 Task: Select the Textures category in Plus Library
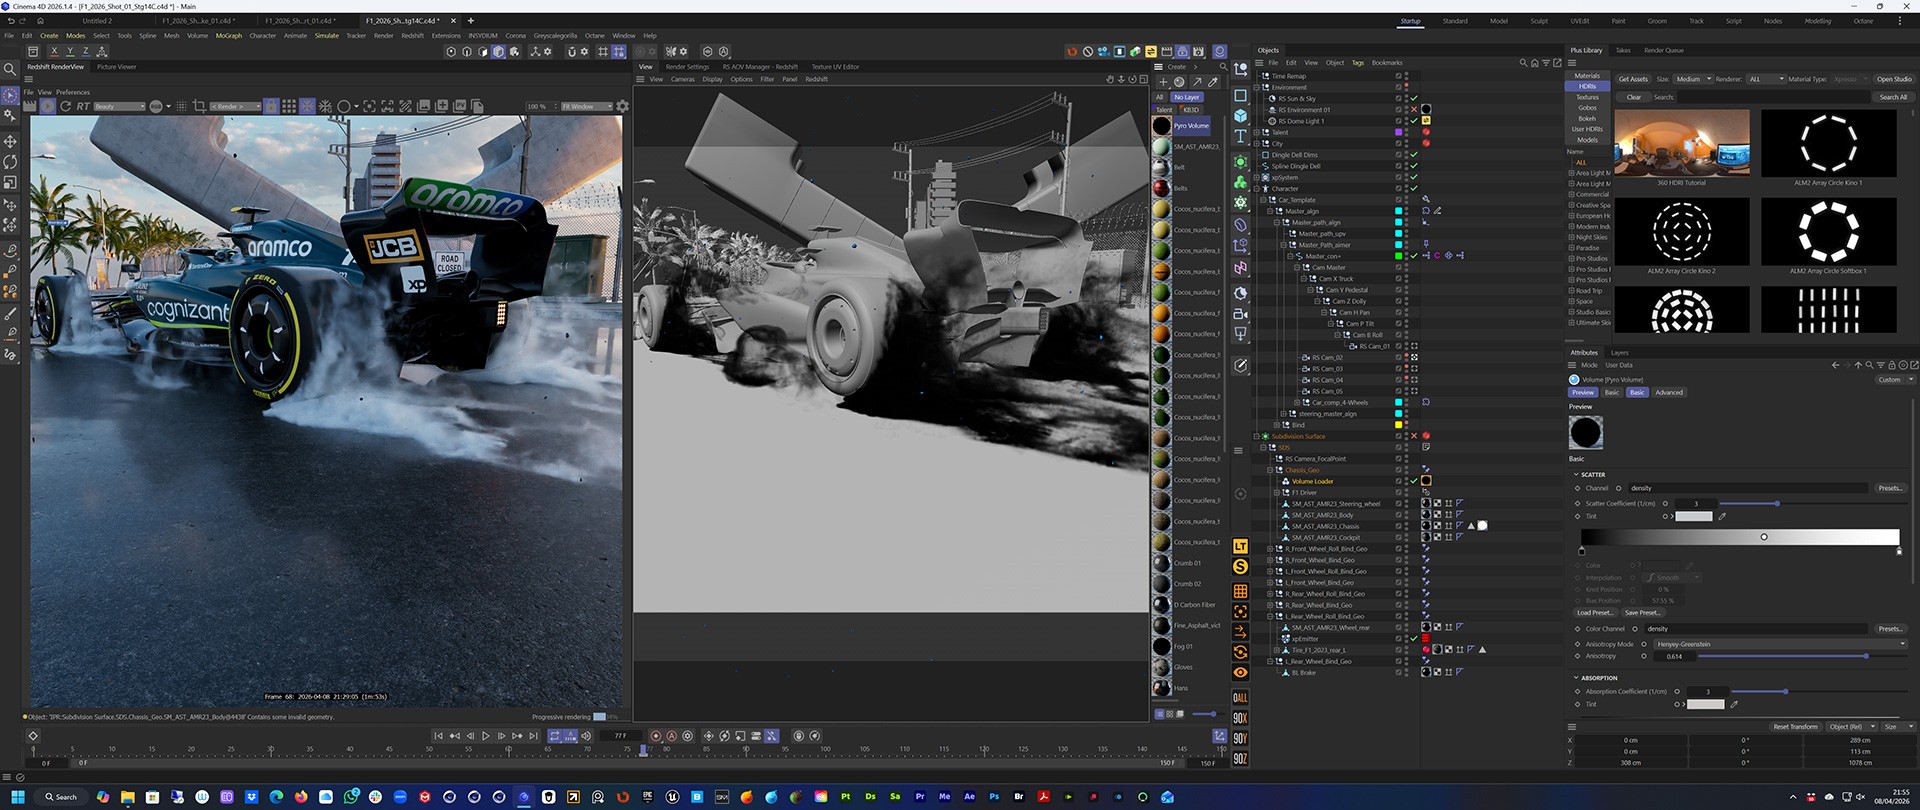[1587, 97]
